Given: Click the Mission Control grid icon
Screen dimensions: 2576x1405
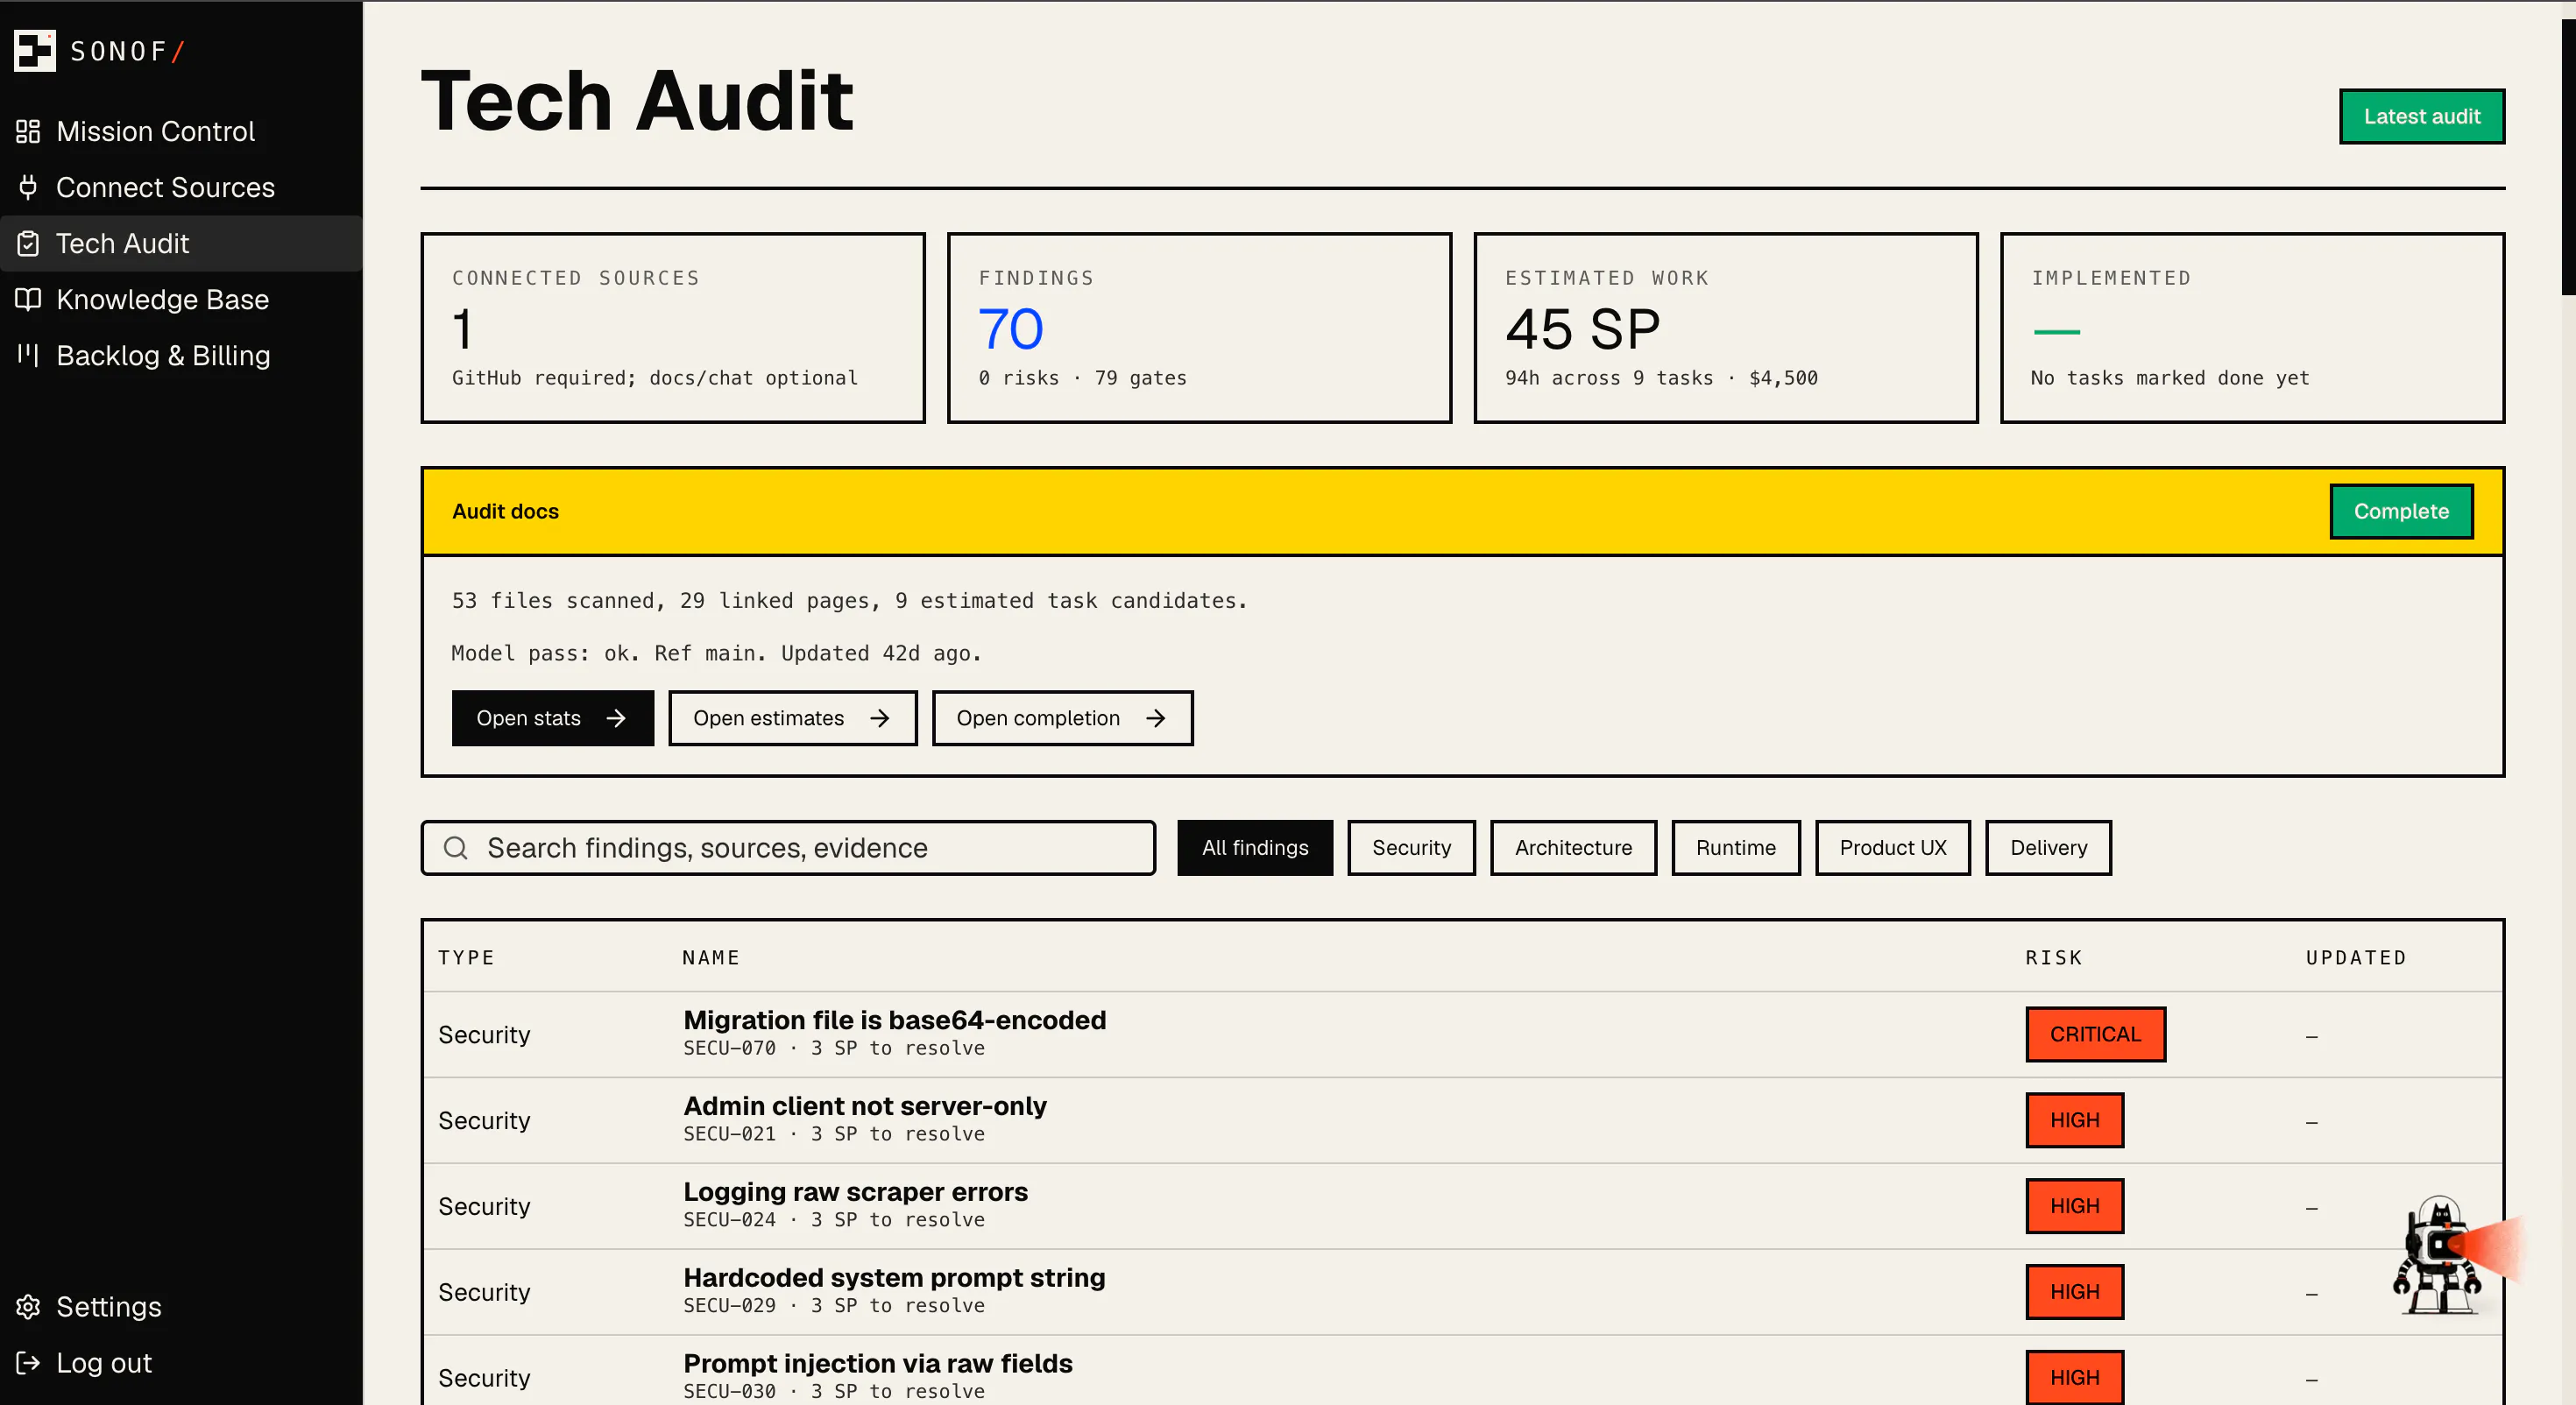Looking at the screenshot, I should (x=28, y=131).
